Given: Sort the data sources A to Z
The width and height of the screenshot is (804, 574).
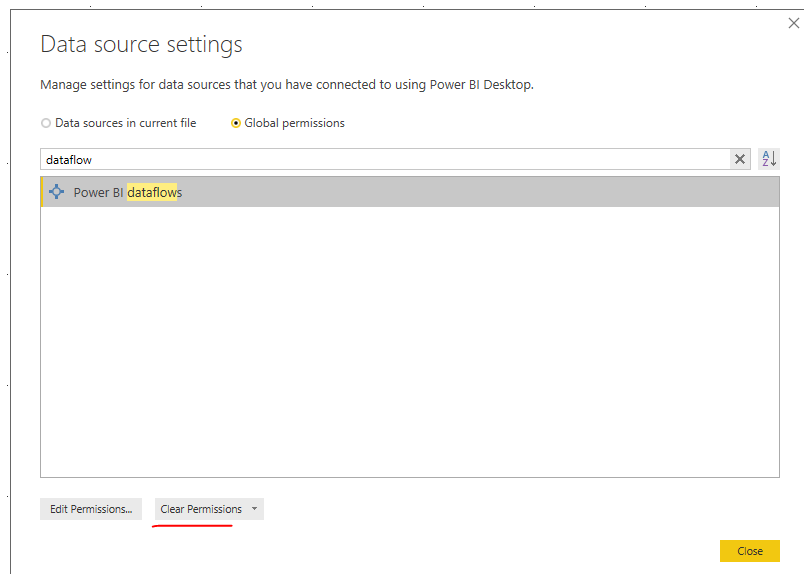Looking at the screenshot, I should [x=769, y=159].
